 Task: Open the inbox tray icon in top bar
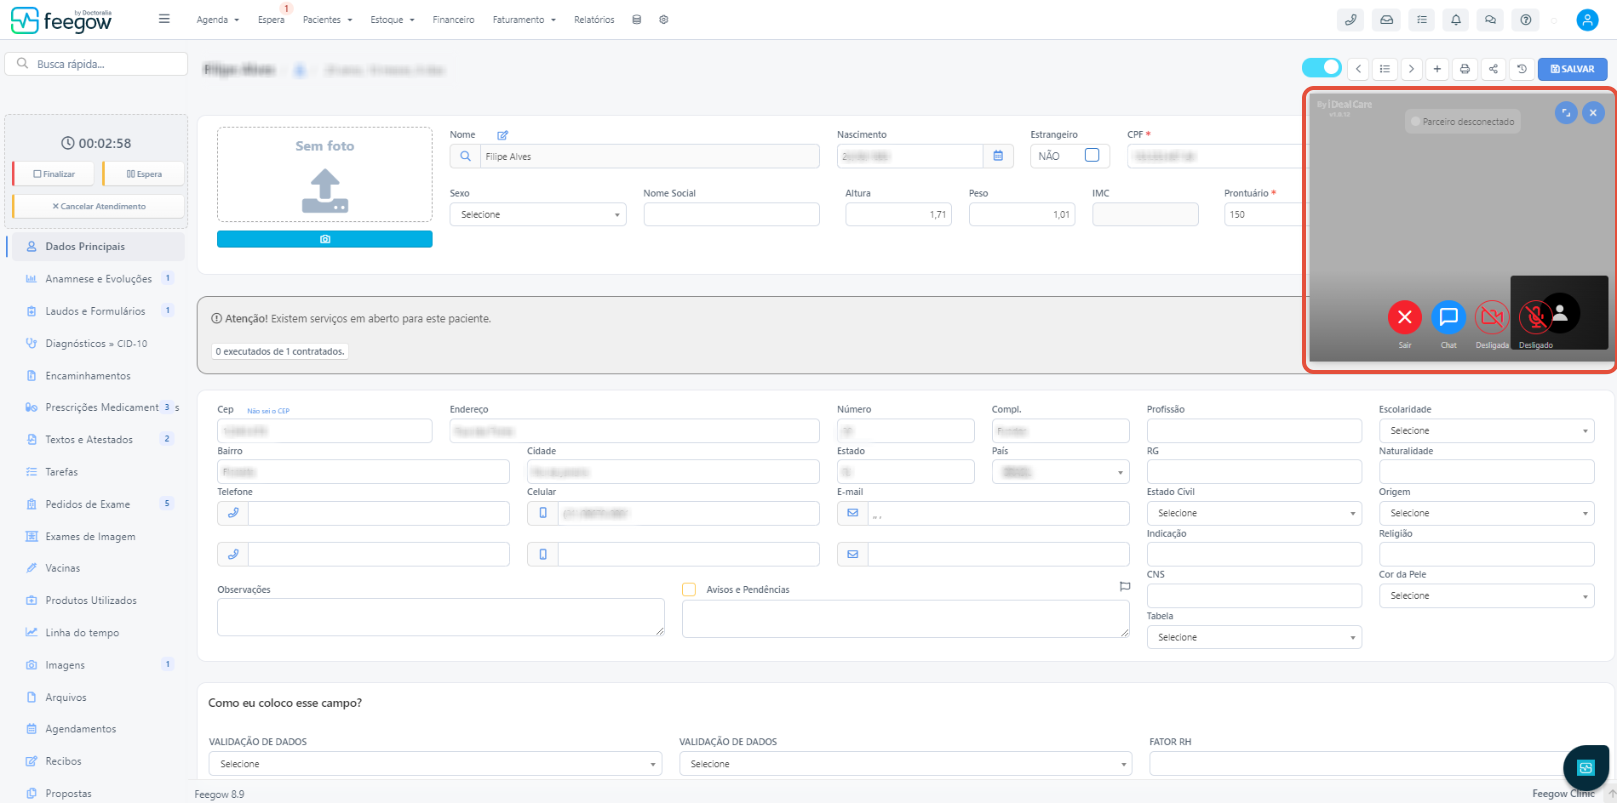(1386, 19)
